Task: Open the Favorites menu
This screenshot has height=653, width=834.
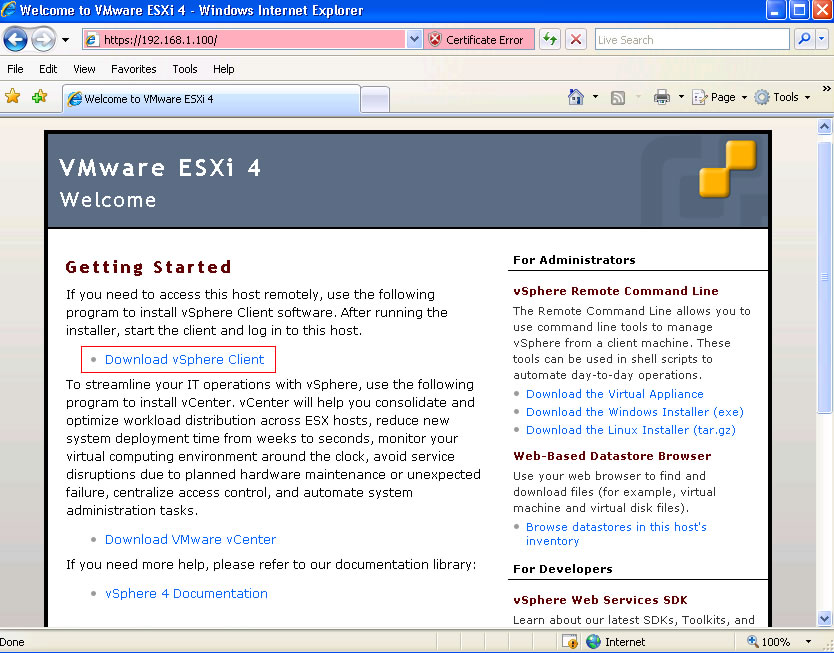Action: coord(134,69)
